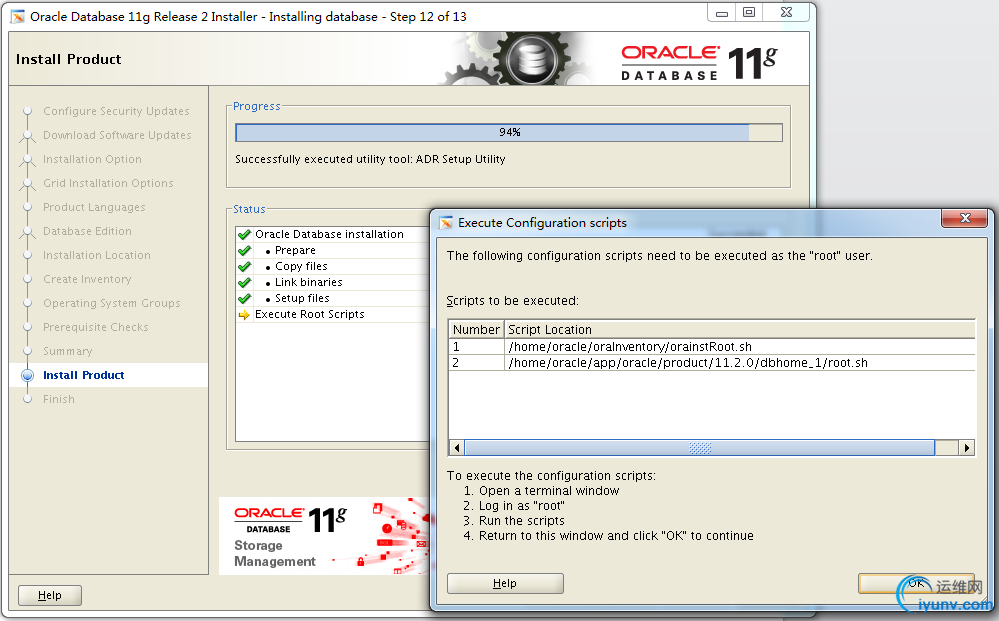
Task: Click green checkmark beside Copy files
Action: (x=244, y=266)
